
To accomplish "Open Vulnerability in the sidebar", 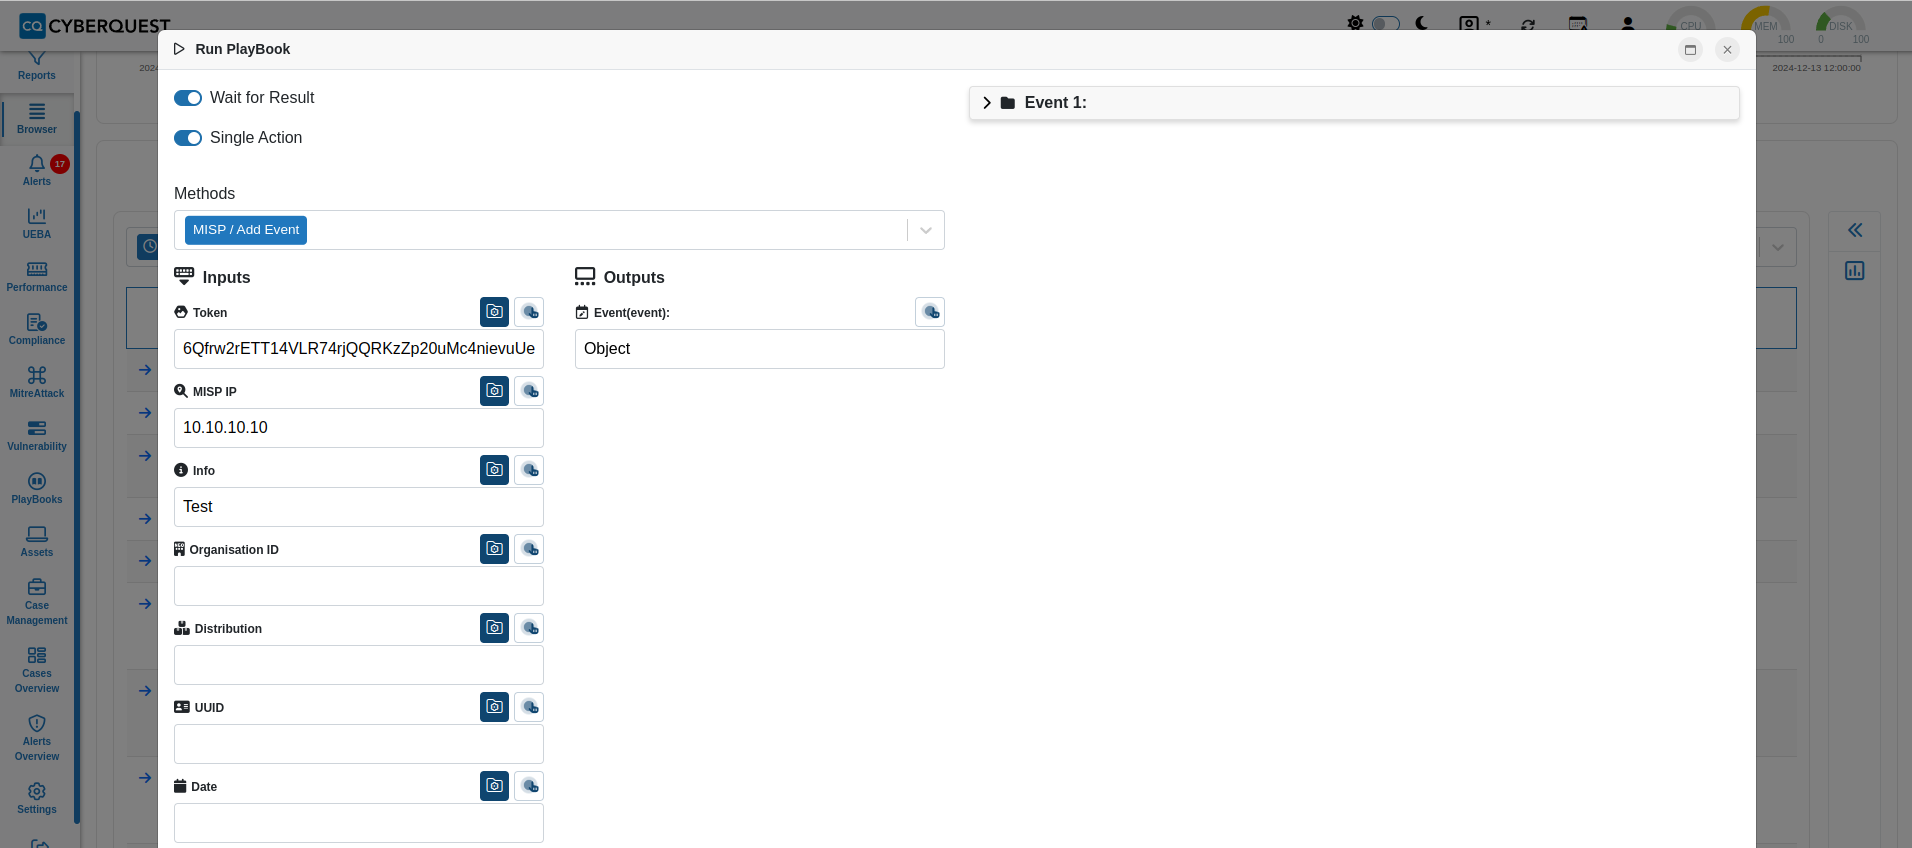I will click(x=37, y=436).
